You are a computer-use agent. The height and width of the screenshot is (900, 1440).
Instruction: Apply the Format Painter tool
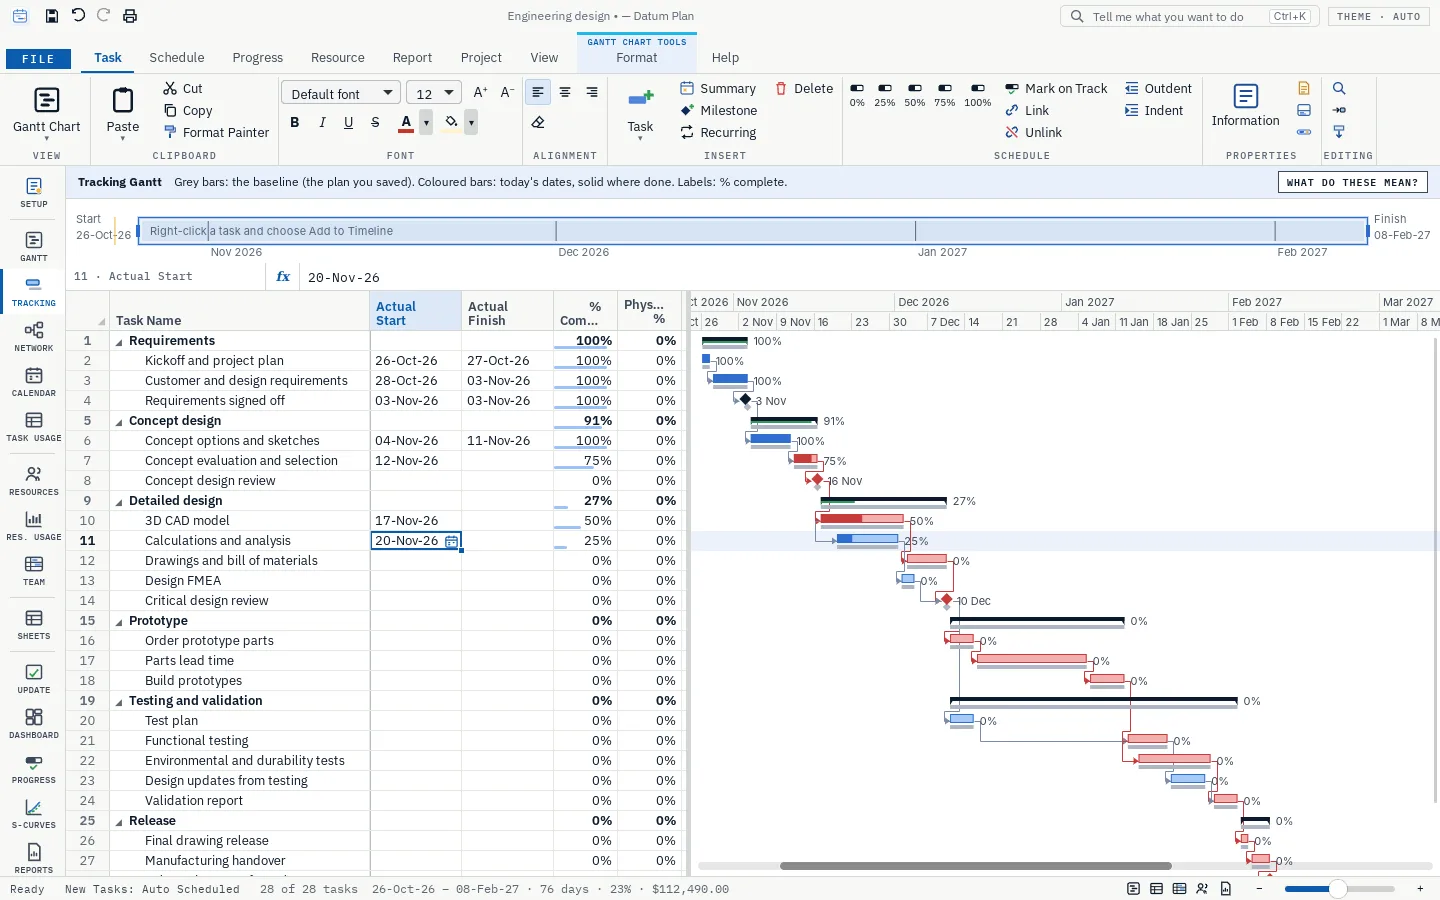(x=216, y=133)
